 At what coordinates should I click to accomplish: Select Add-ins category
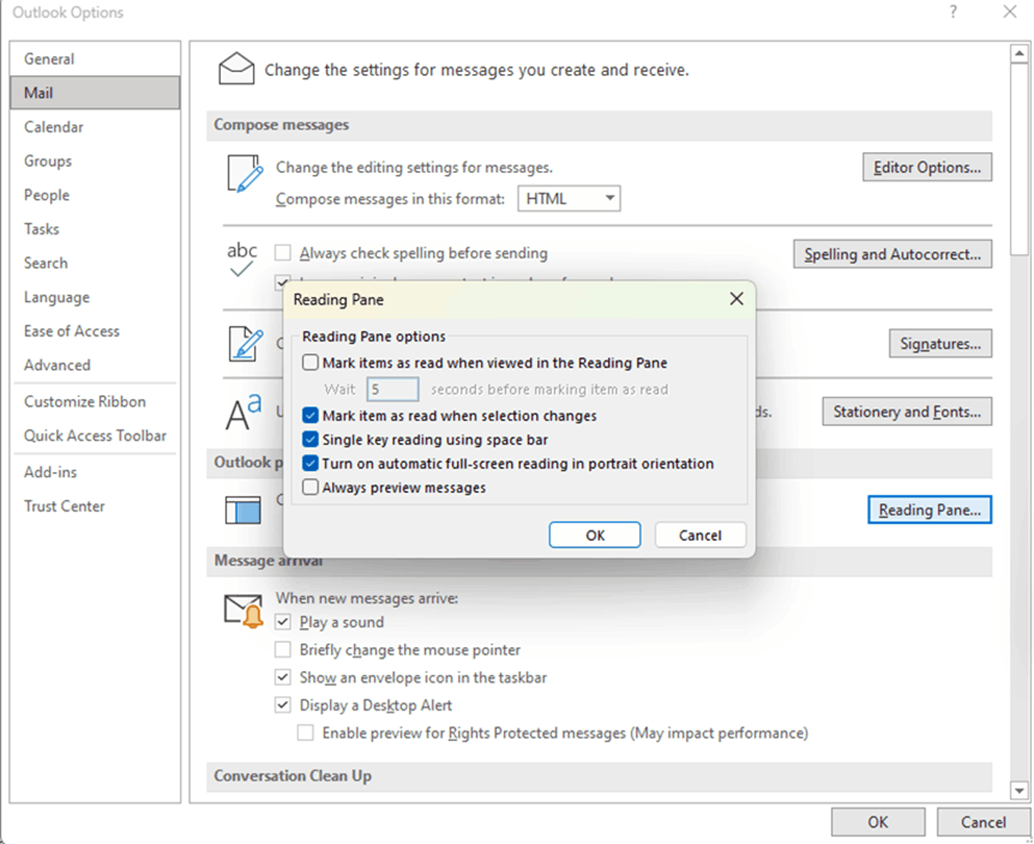coord(95,472)
